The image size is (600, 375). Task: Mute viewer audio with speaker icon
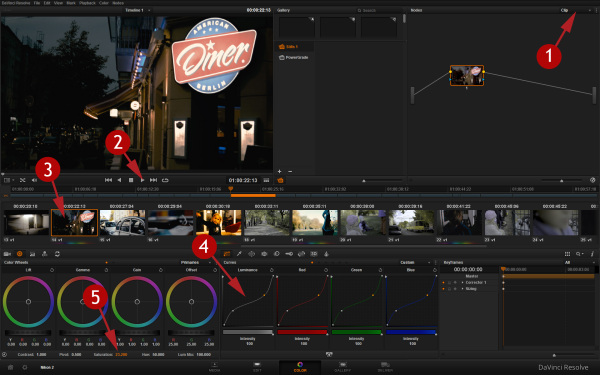[34, 180]
